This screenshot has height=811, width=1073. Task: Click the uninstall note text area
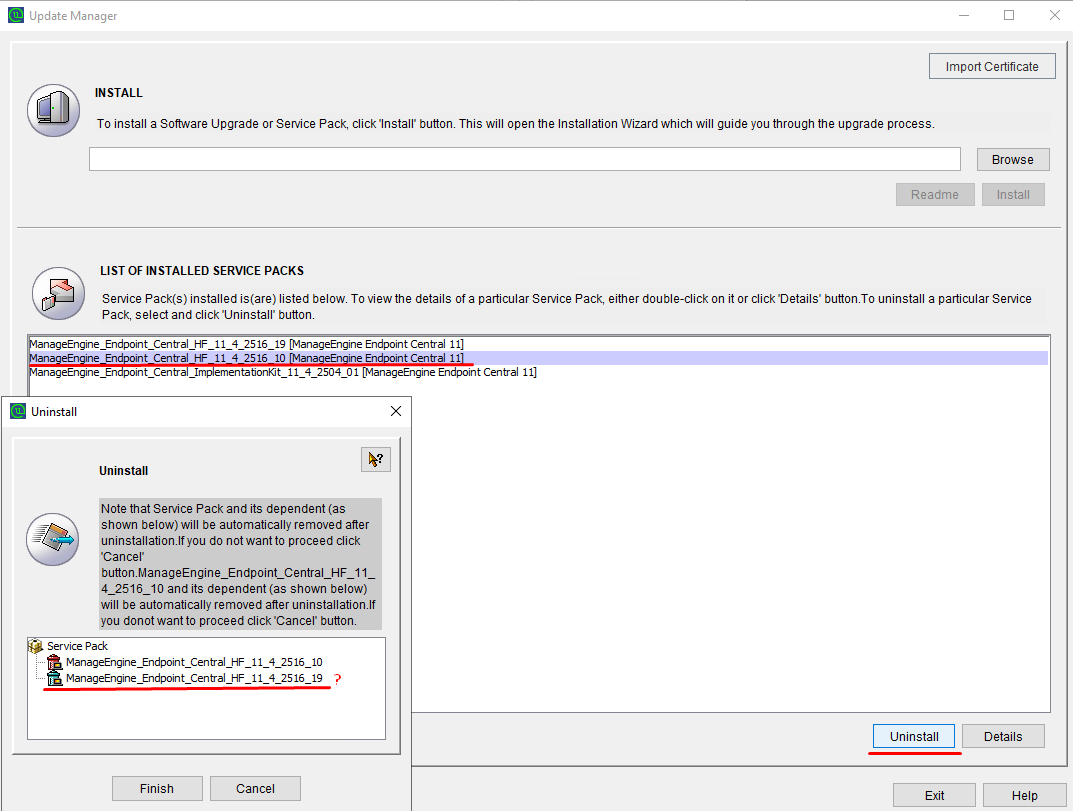point(240,564)
